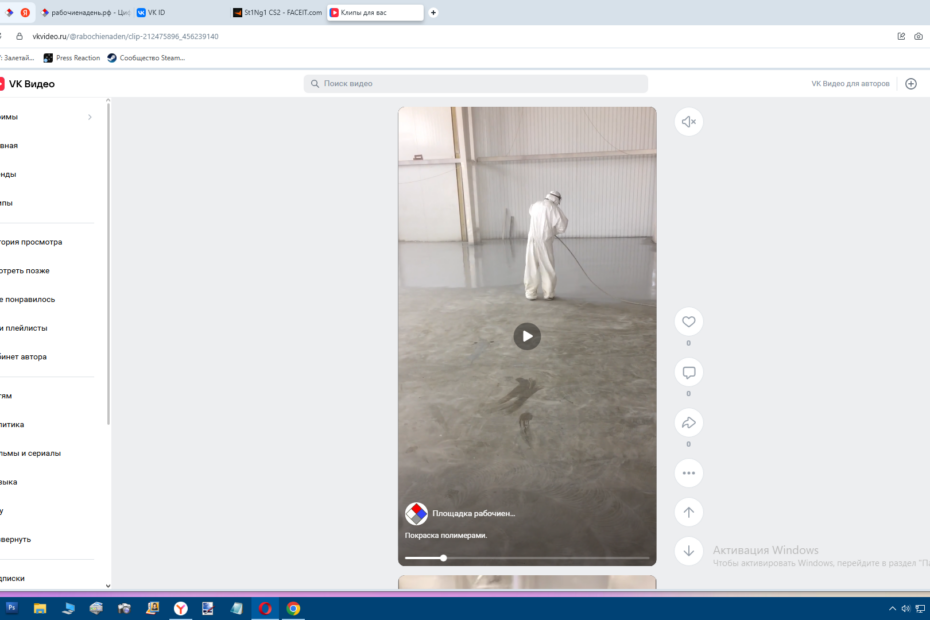Open a new browser tab with plus

pos(433,13)
